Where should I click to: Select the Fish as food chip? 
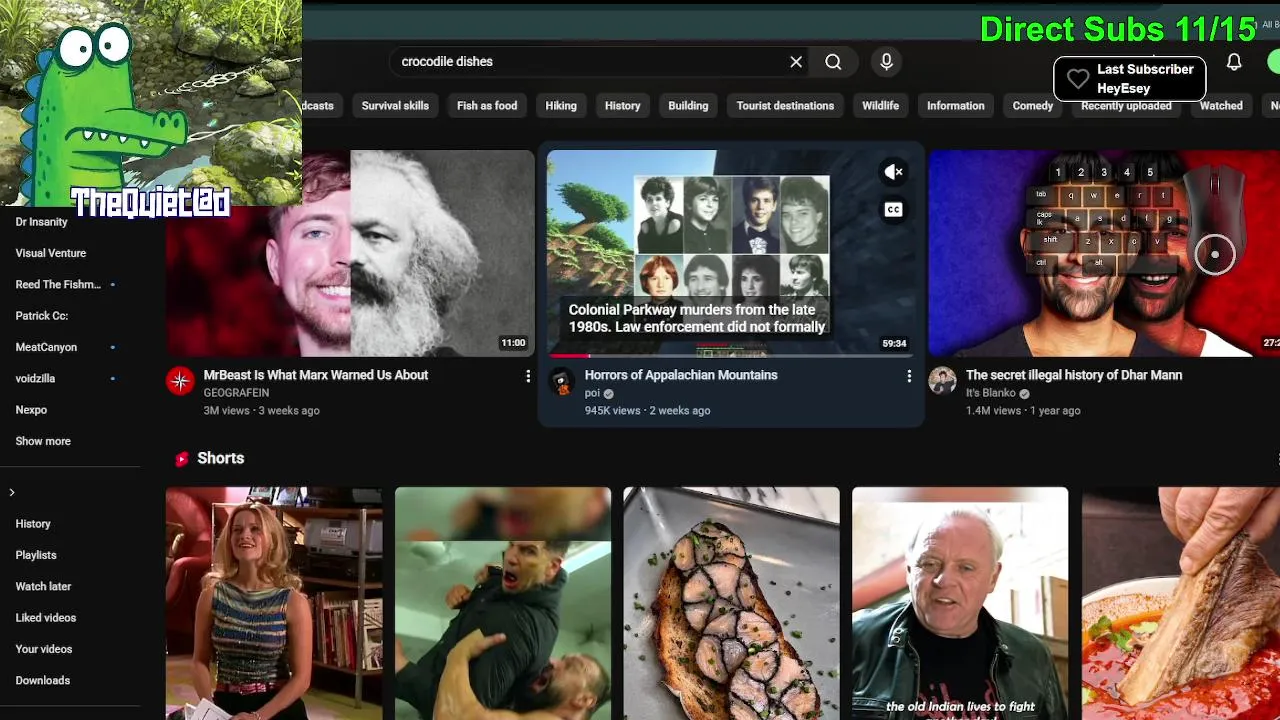tap(487, 106)
